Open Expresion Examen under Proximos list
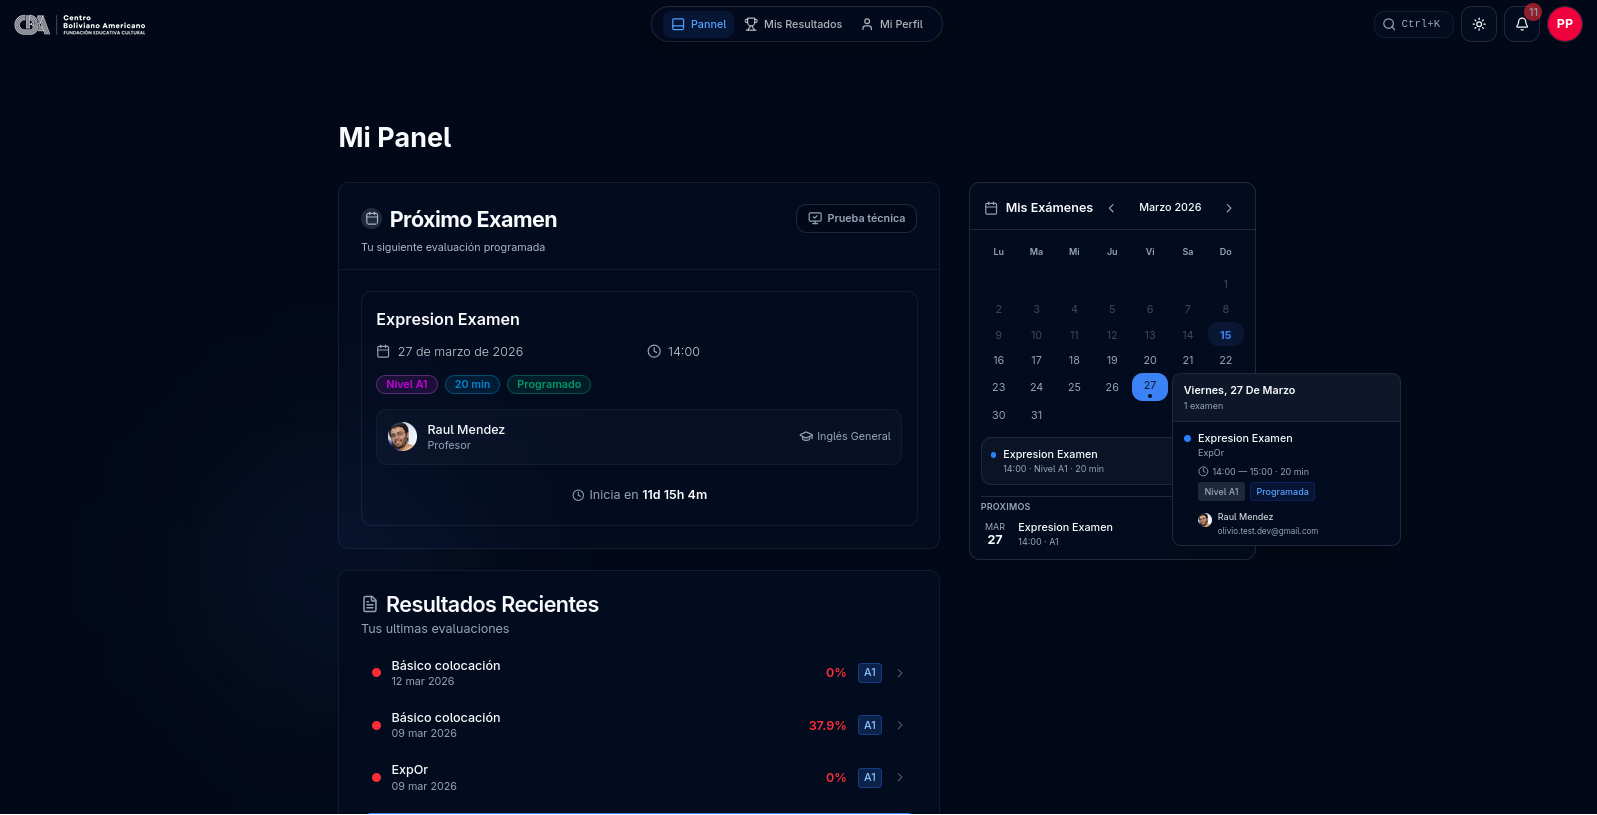The height and width of the screenshot is (815, 1597). pos(1064,533)
